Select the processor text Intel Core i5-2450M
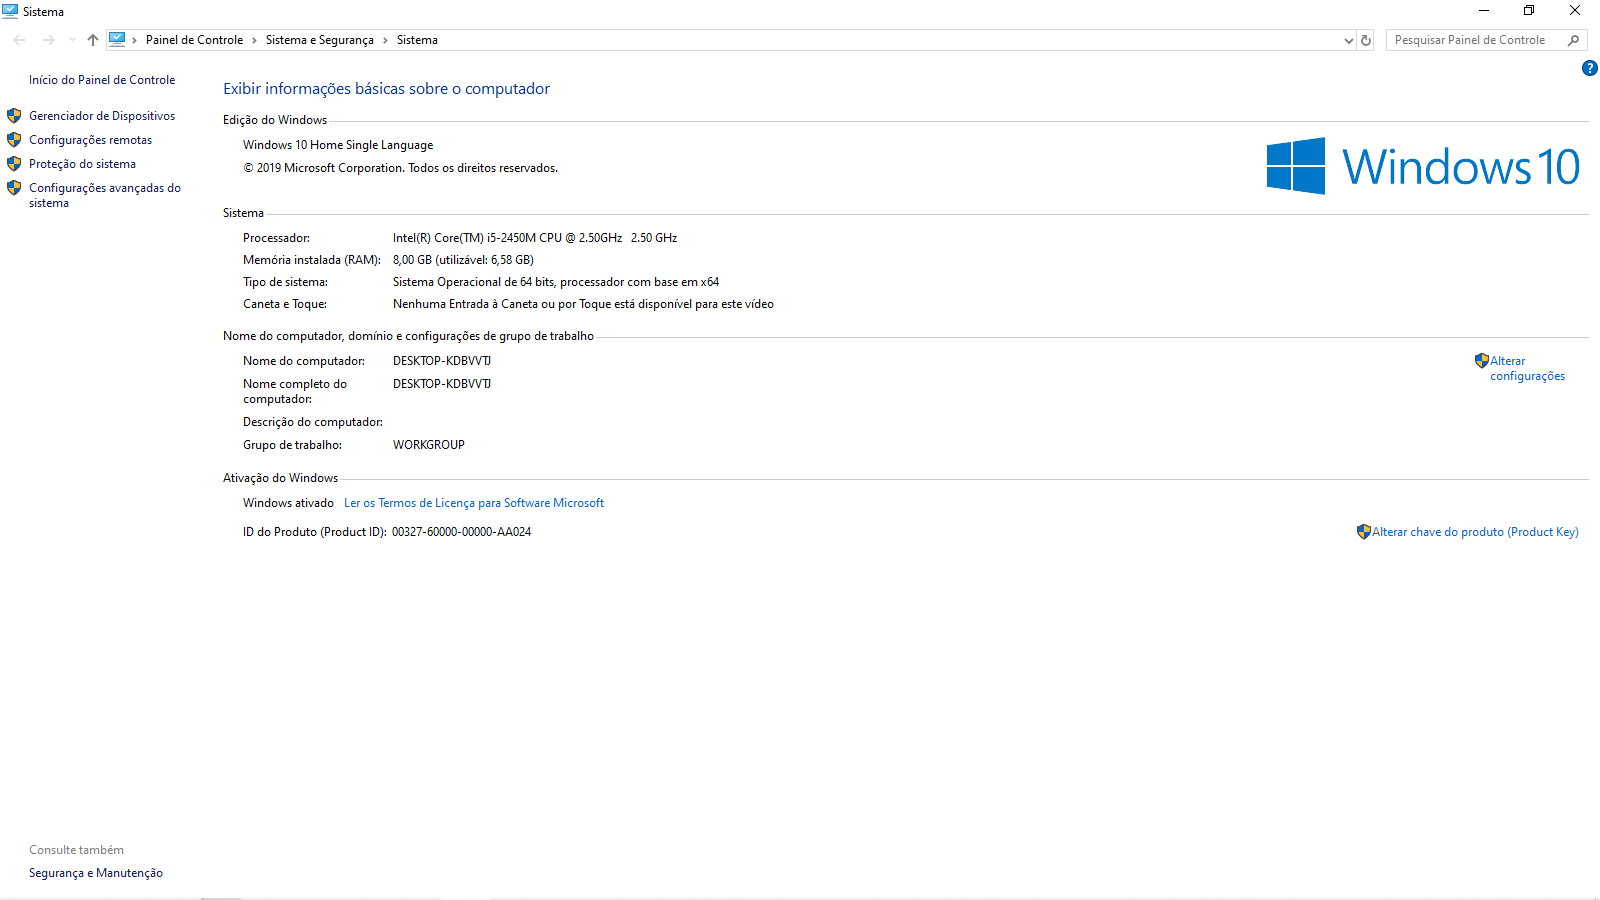Viewport: 1600px width, 900px height. (x=535, y=238)
